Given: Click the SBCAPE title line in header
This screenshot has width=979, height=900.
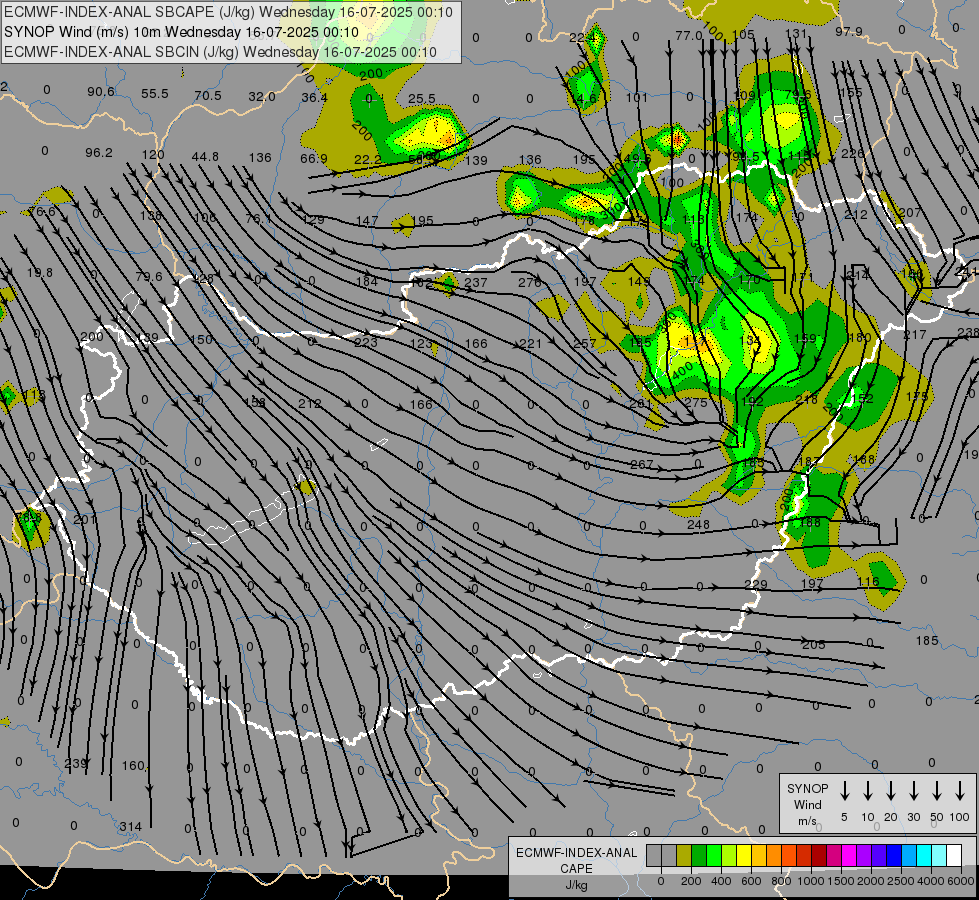Looking at the screenshot, I should (x=229, y=12).
